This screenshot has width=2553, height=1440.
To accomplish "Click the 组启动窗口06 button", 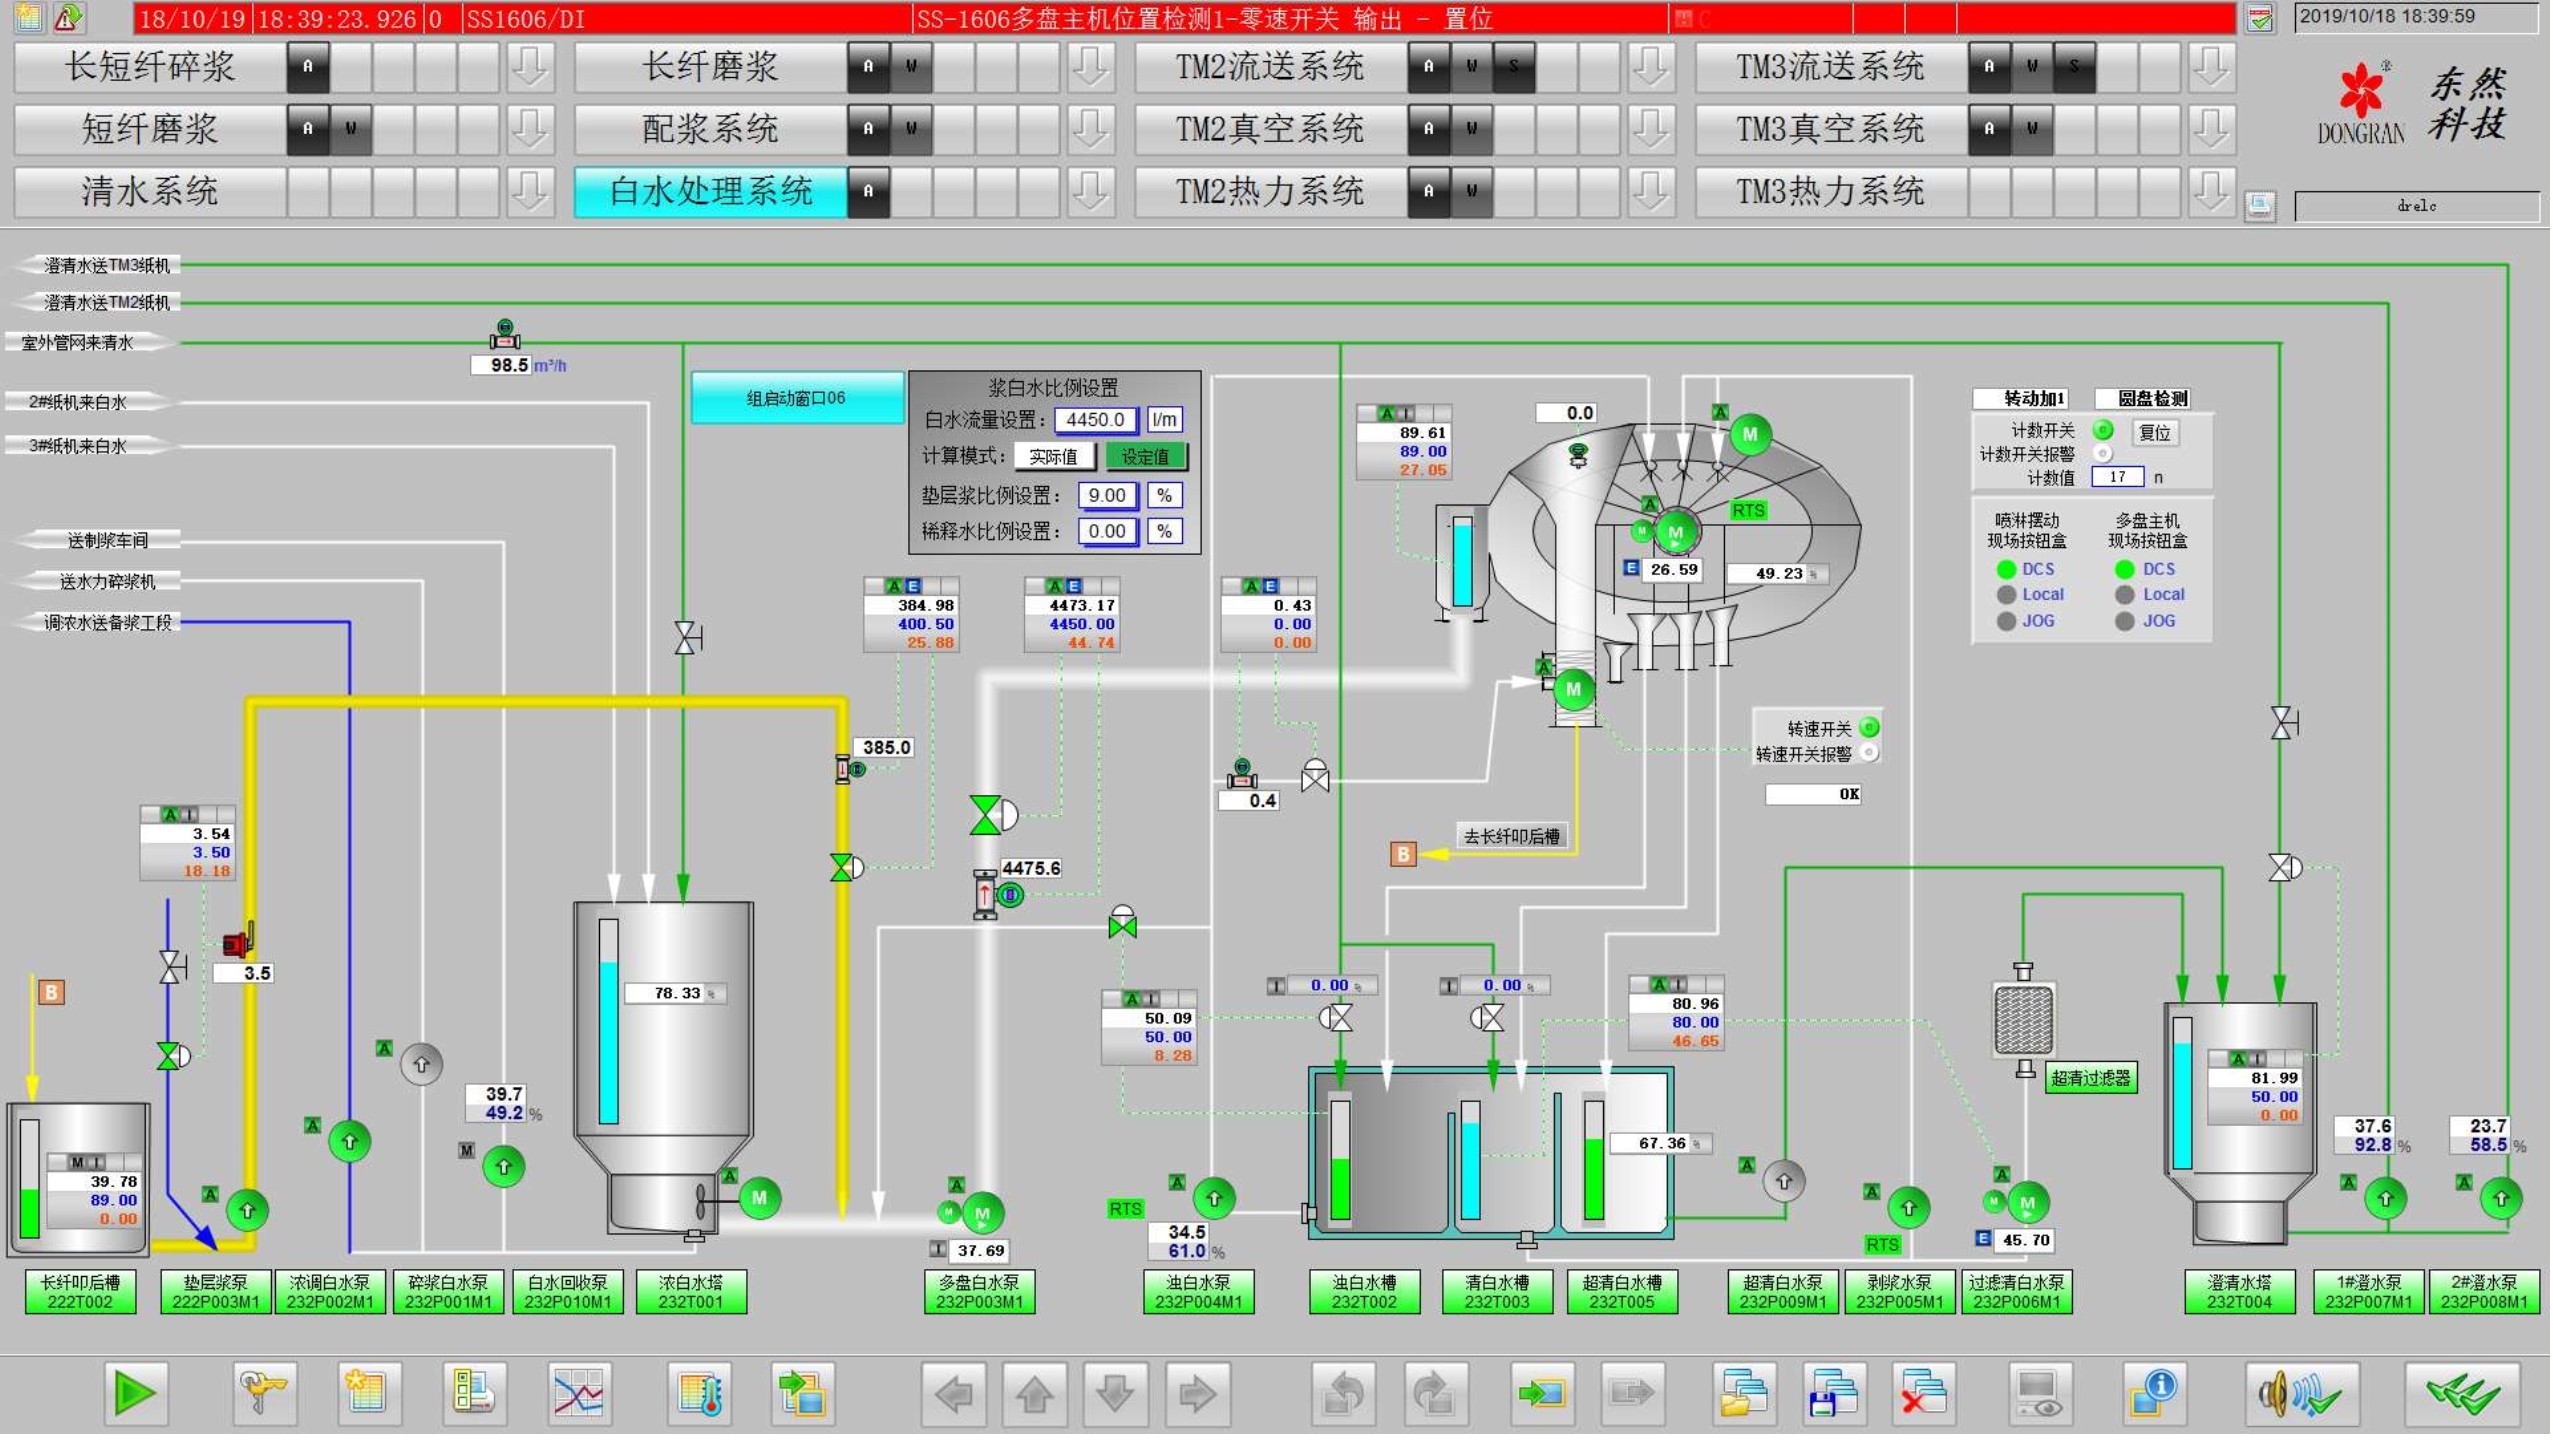I will [x=797, y=399].
